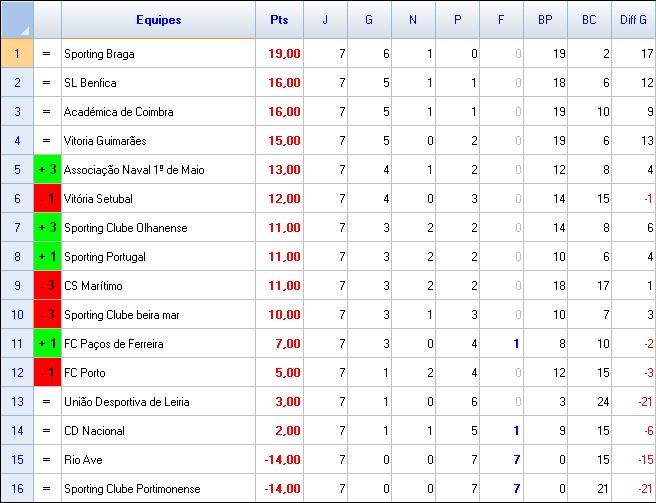Screen dimensions: 656x503
Task: Sort by the Pts column header
Action: (279, 20)
